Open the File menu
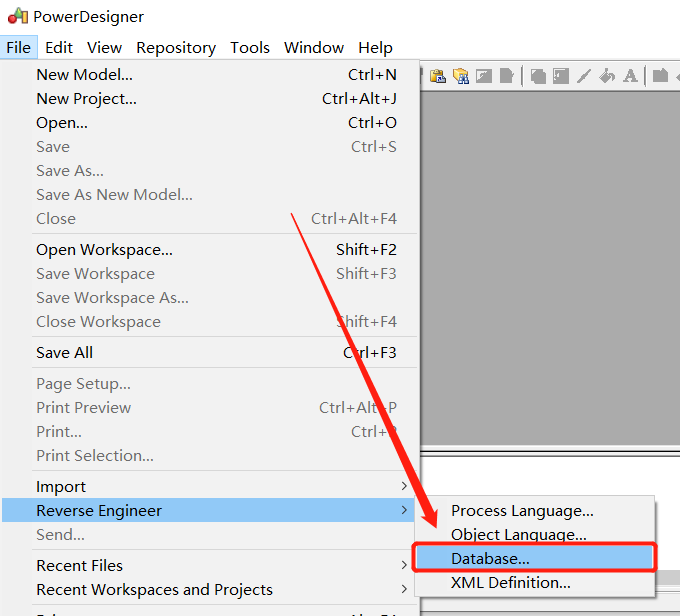The width and height of the screenshot is (680, 616). (19, 47)
